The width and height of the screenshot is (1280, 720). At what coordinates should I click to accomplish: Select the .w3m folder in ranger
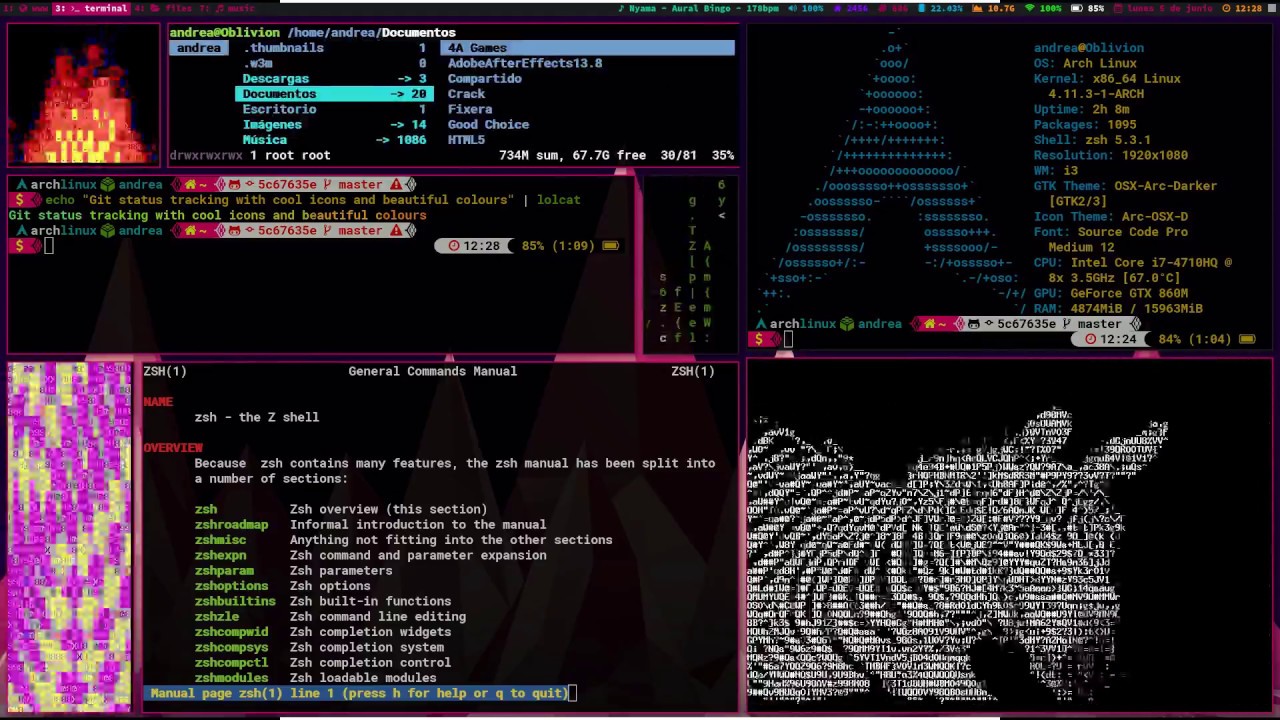334,63
